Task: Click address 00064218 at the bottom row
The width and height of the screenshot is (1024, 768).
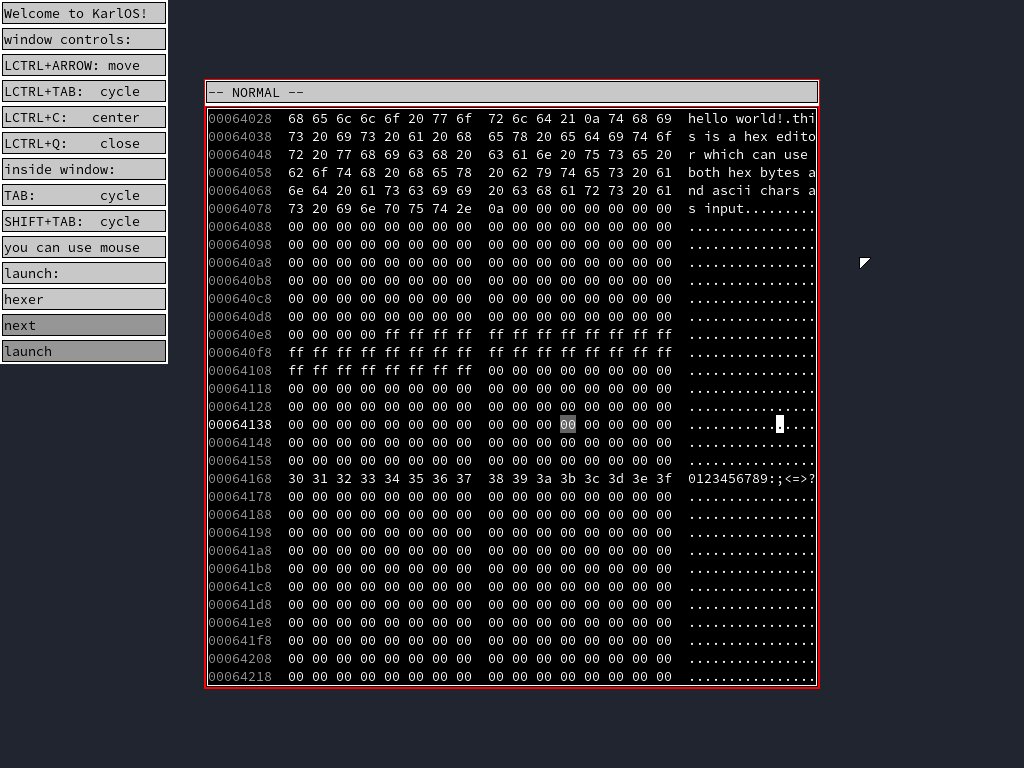Action: click(240, 677)
